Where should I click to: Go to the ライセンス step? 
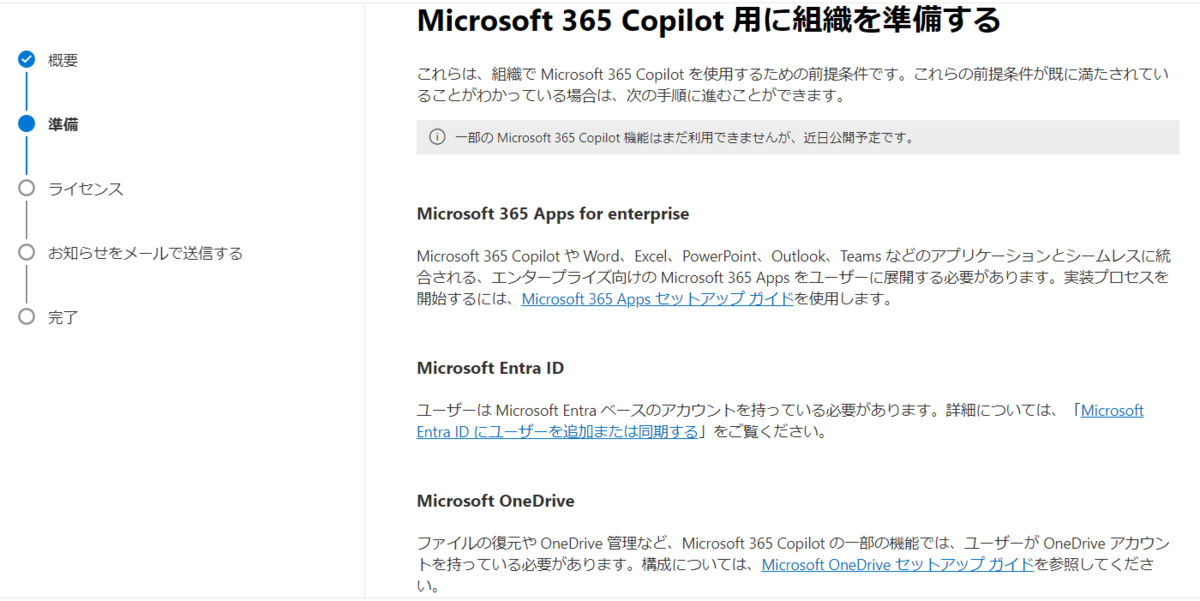pos(86,188)
